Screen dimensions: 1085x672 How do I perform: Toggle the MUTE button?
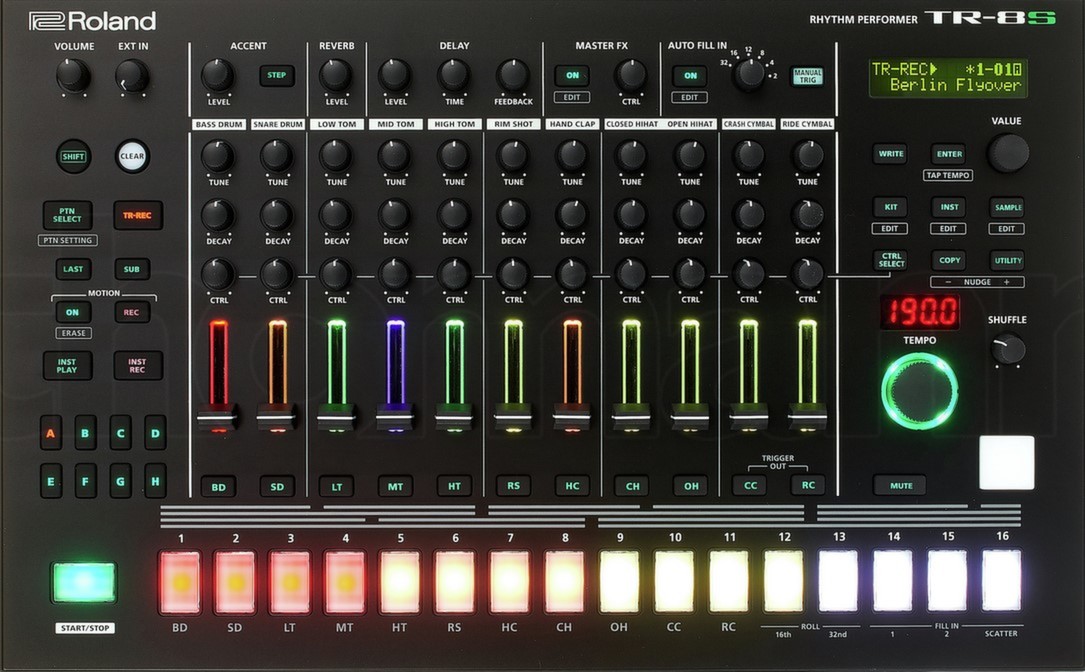pyautogui.click(x=900, y=485)
